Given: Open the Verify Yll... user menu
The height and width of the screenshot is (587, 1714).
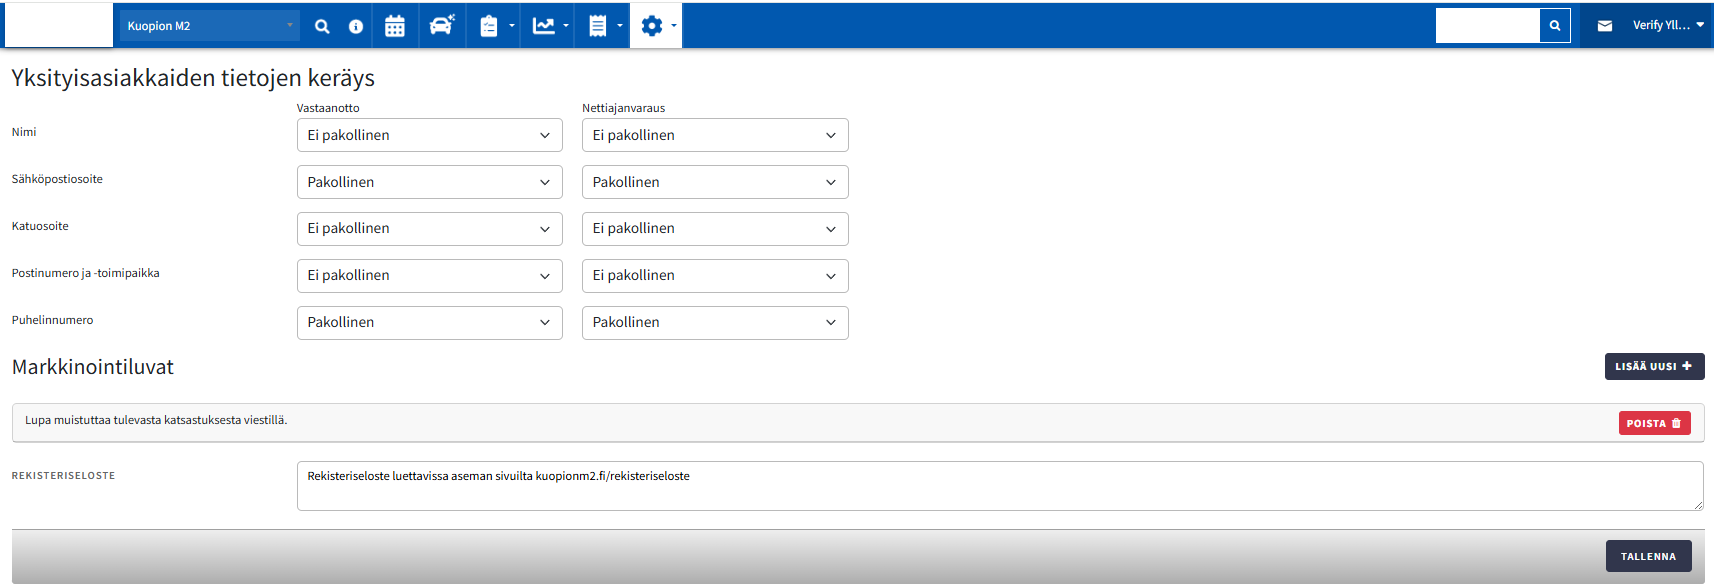Looking at the screenshot, I should click(x=1667, y=26).
